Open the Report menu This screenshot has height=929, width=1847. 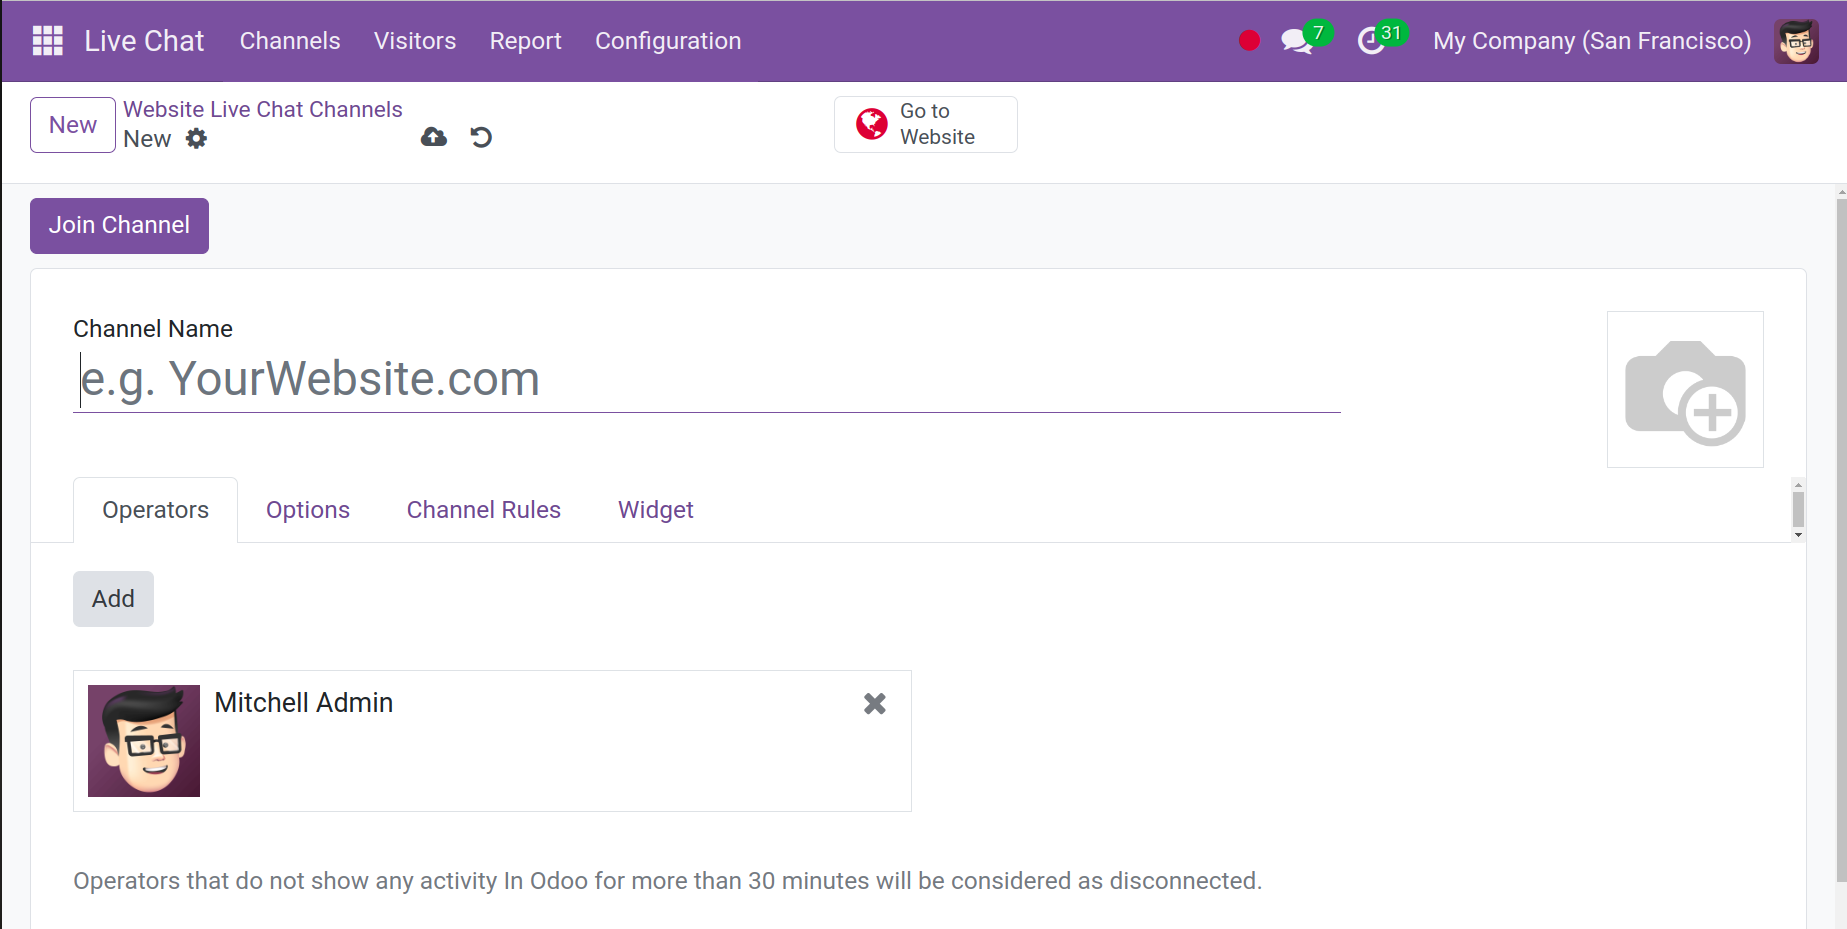coord(526,41)
